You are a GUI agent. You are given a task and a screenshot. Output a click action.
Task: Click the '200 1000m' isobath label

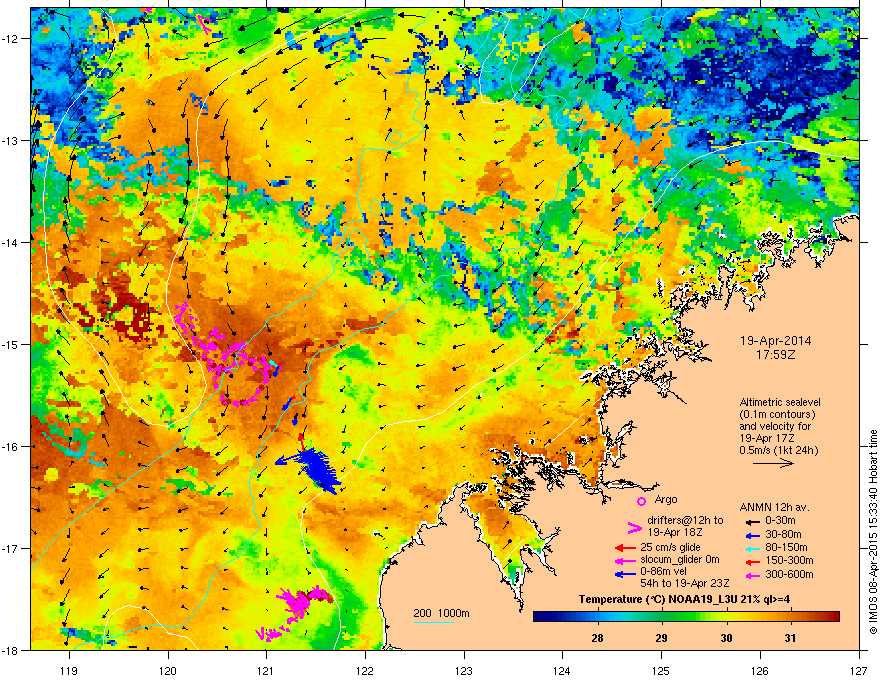point(441,613)
